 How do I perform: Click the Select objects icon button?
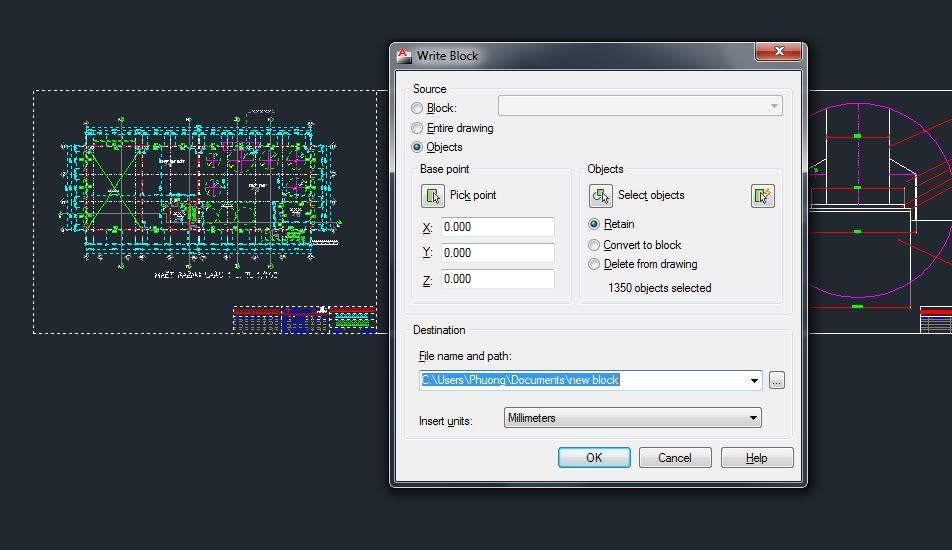click(x=600, y=195)
